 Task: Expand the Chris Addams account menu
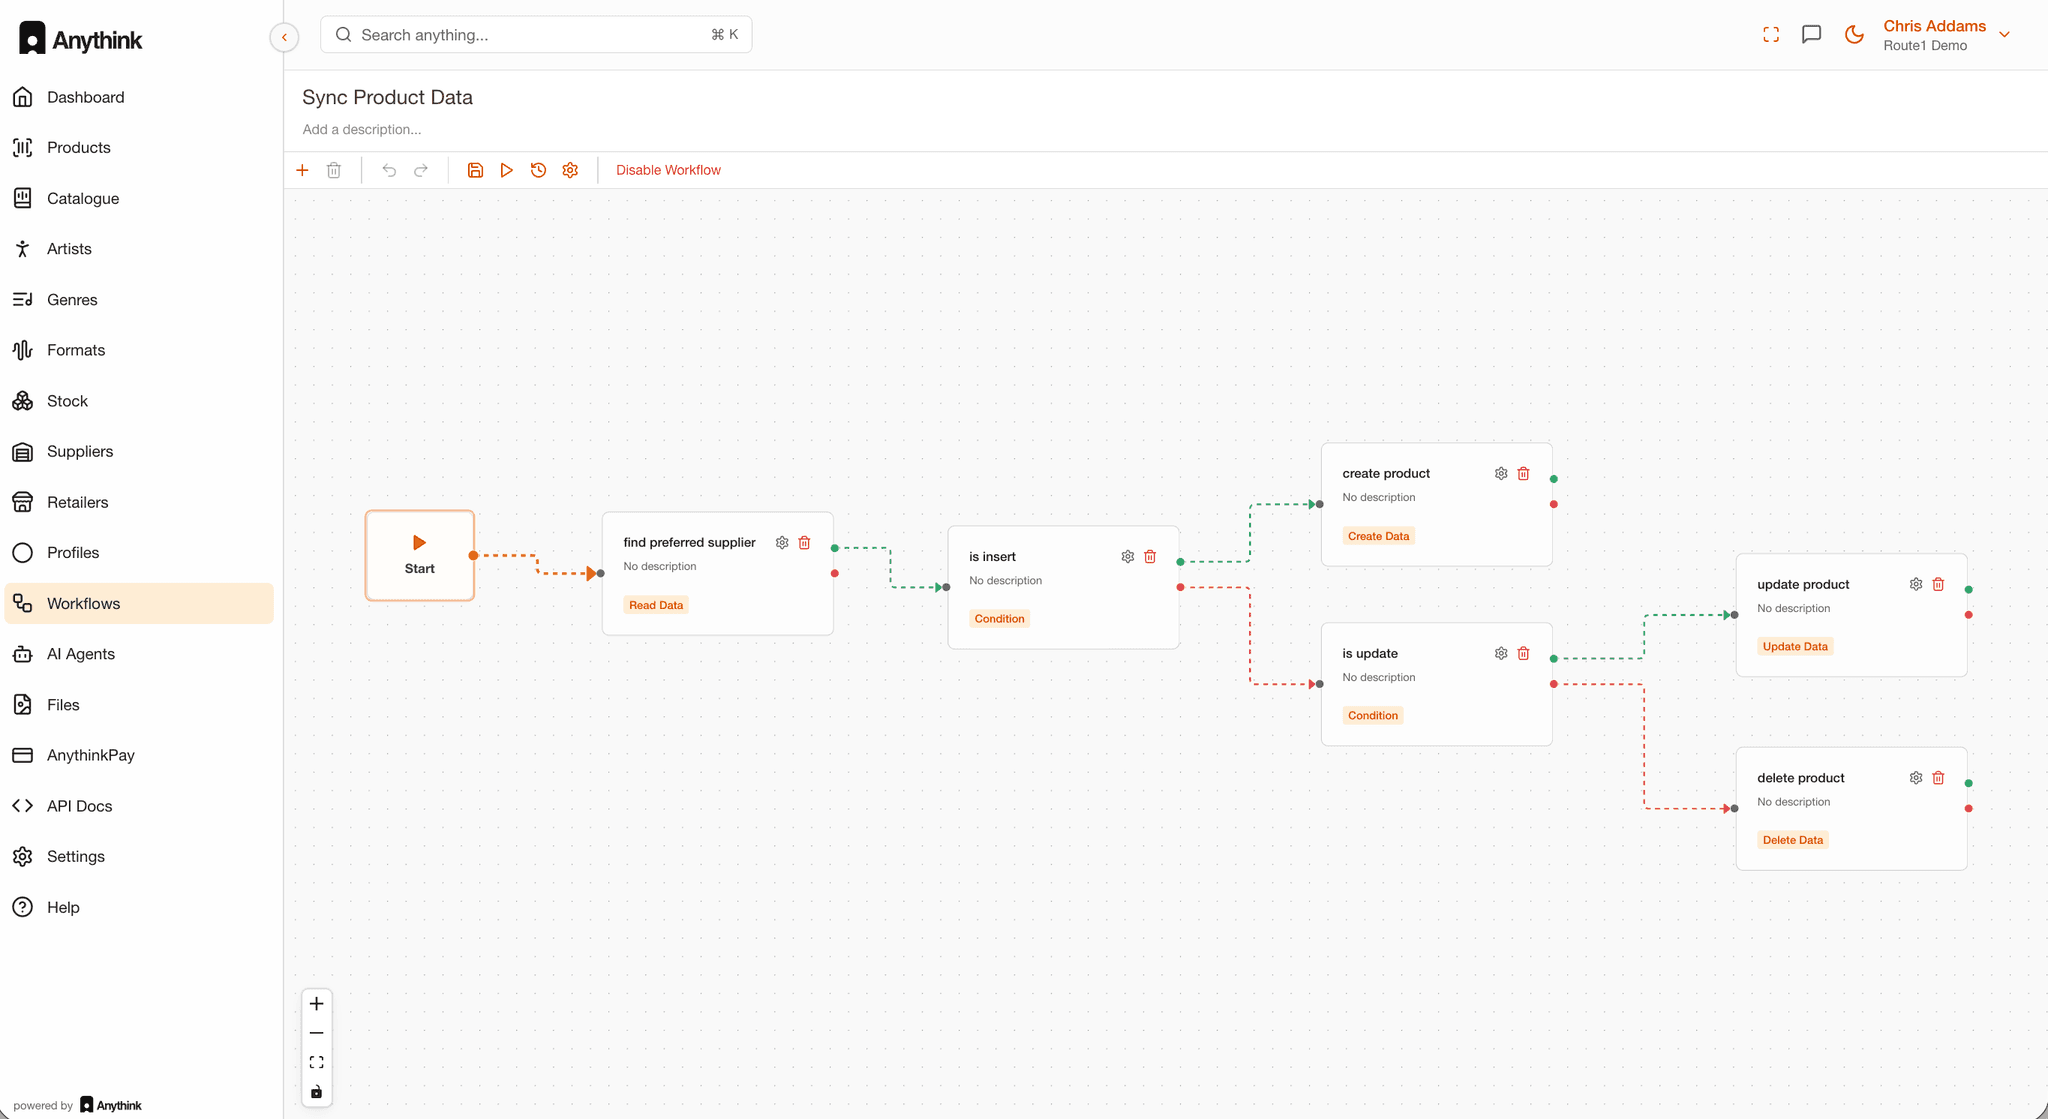pos(1946,35)
